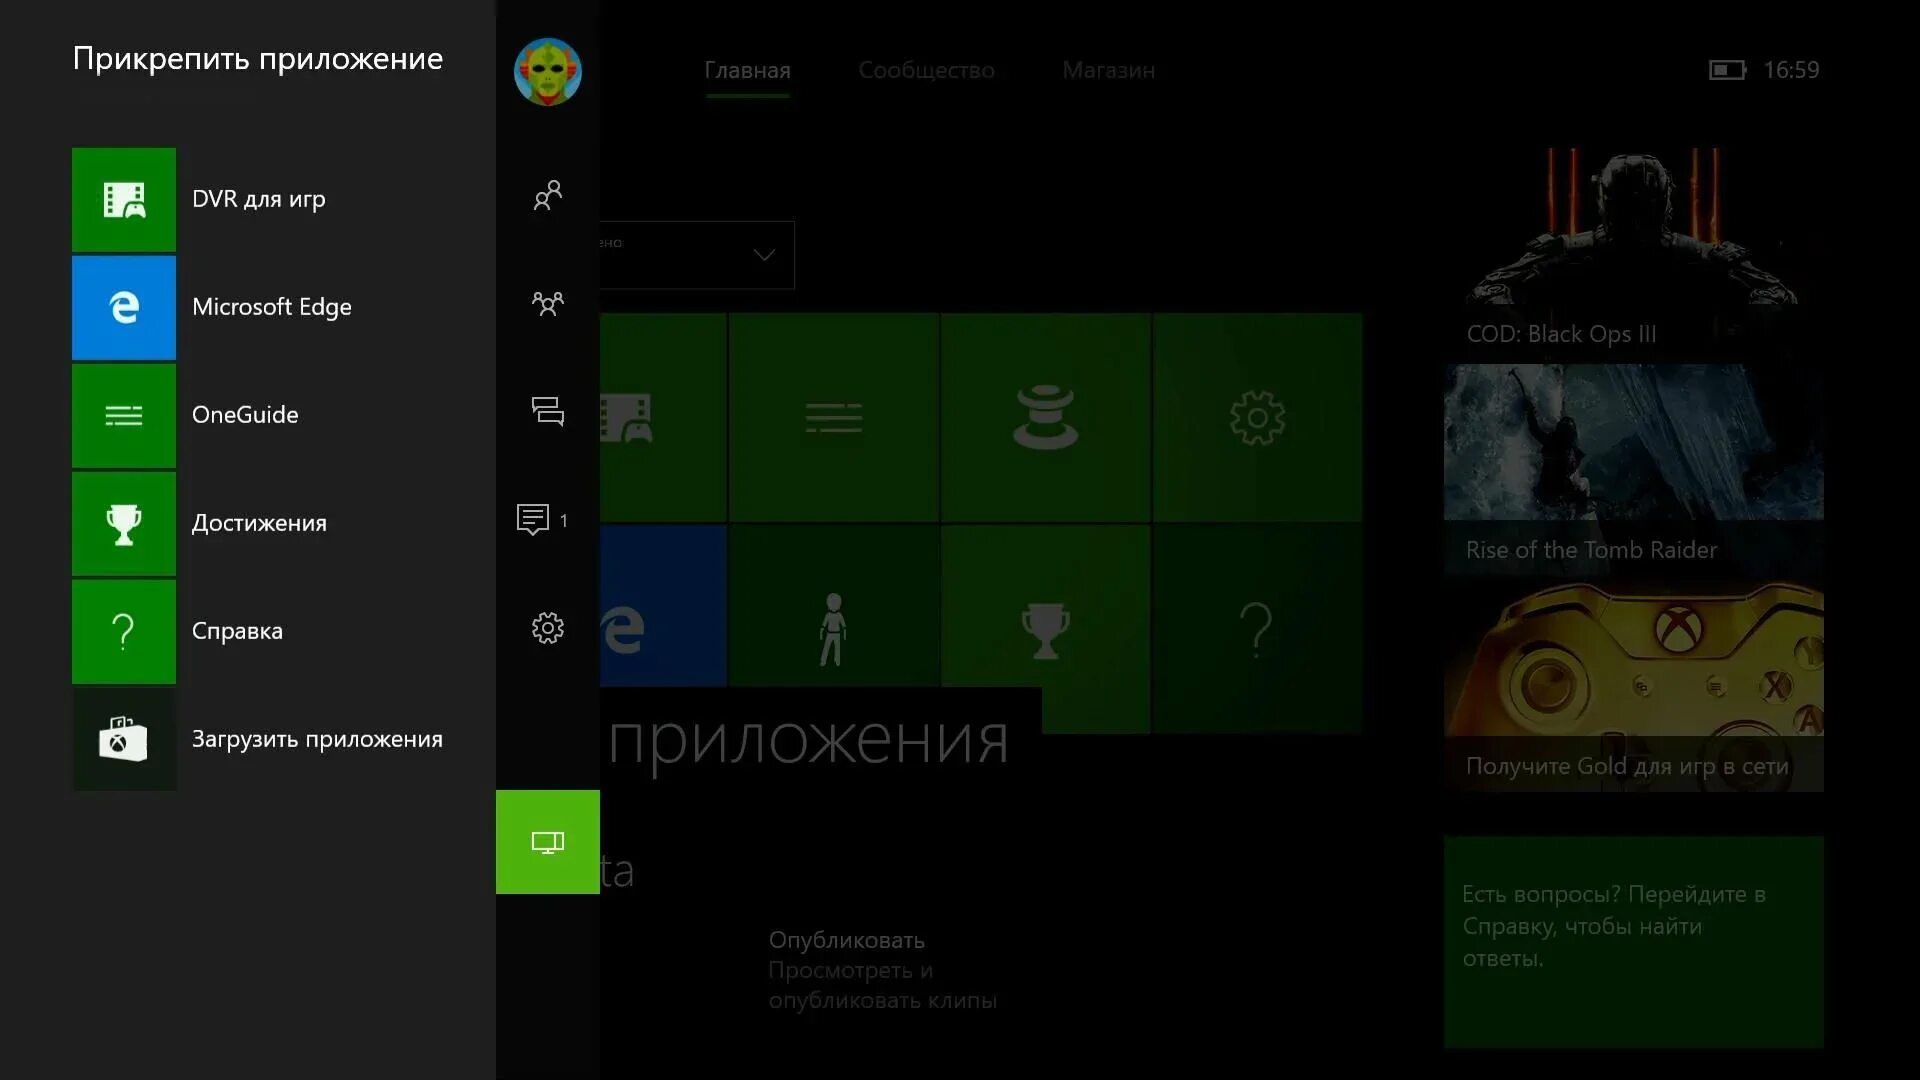Select the green pins screen button

pyautogui.click(x=547, y=842)
